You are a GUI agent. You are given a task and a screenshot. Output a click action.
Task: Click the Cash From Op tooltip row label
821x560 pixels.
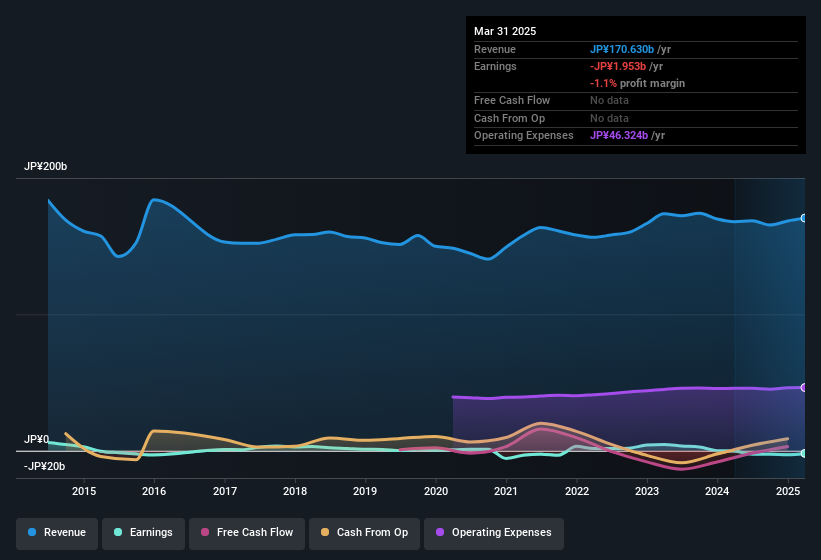click(x=509, y=118)
